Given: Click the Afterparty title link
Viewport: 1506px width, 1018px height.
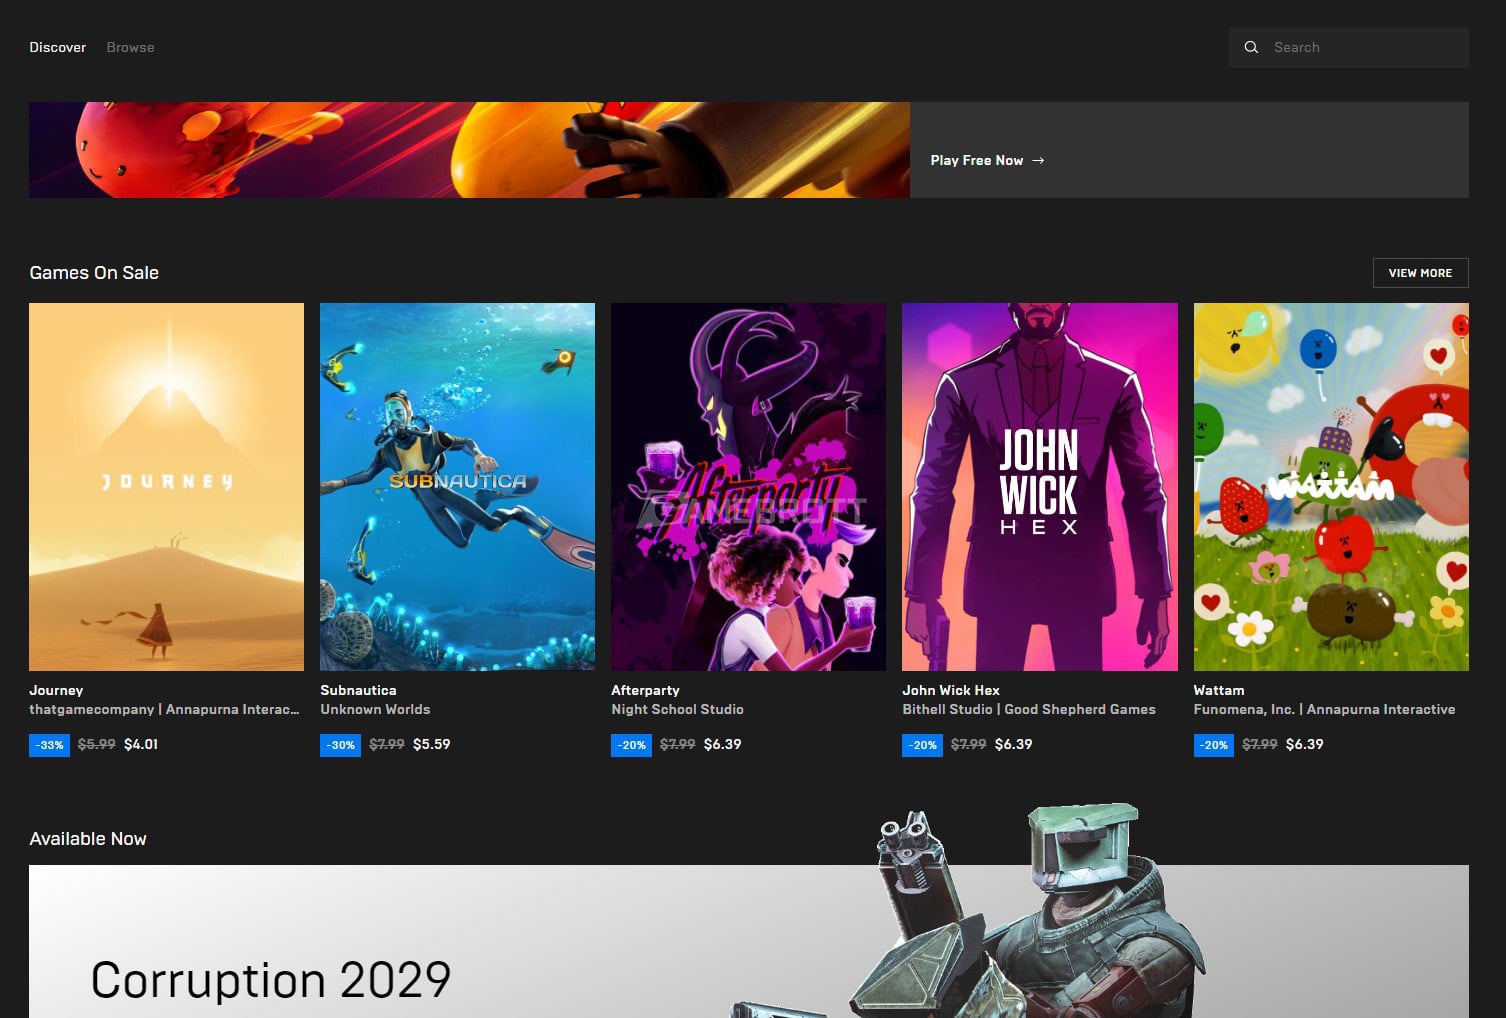Looking at the screenshot, I should coord(645,690).
